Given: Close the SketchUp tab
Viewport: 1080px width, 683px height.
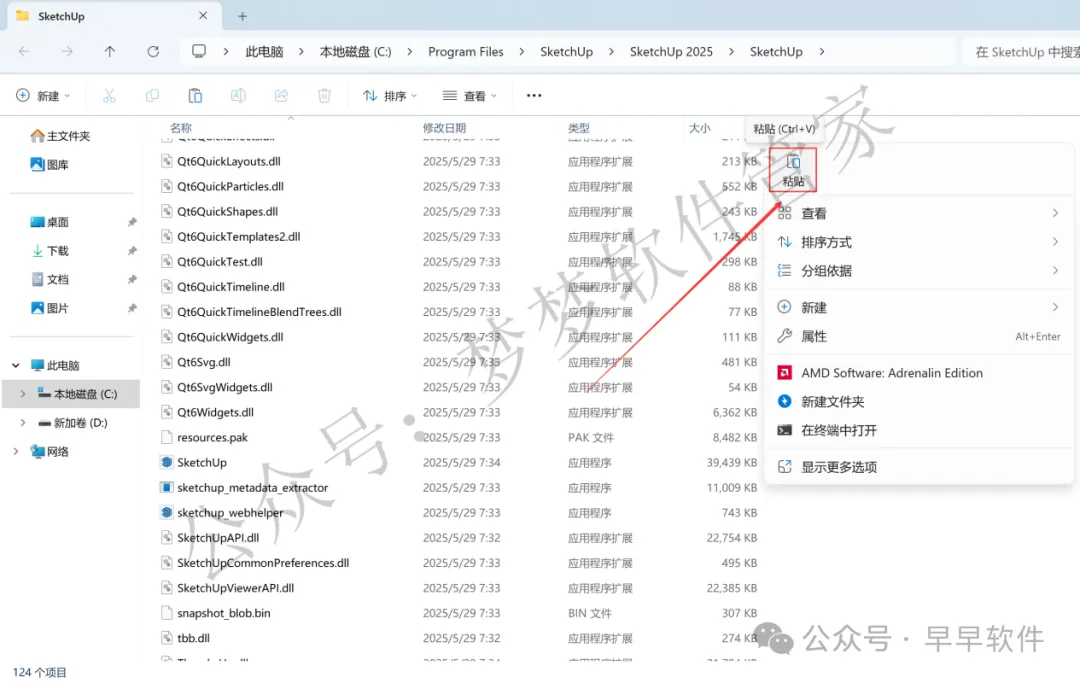Looking at the screenshot, I should tap(202, 16).
